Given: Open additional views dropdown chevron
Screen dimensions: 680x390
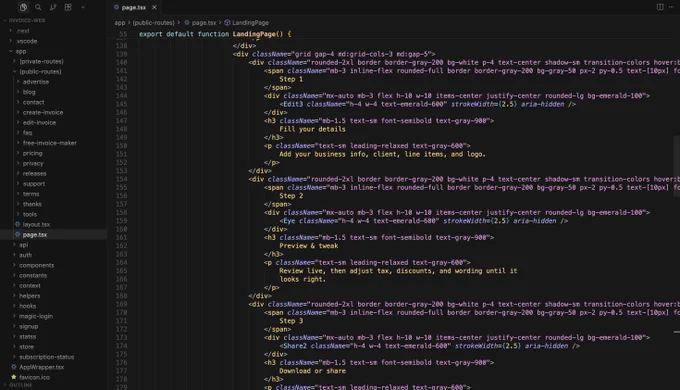Looking at the screenshot, I should [x=83, y=7].
